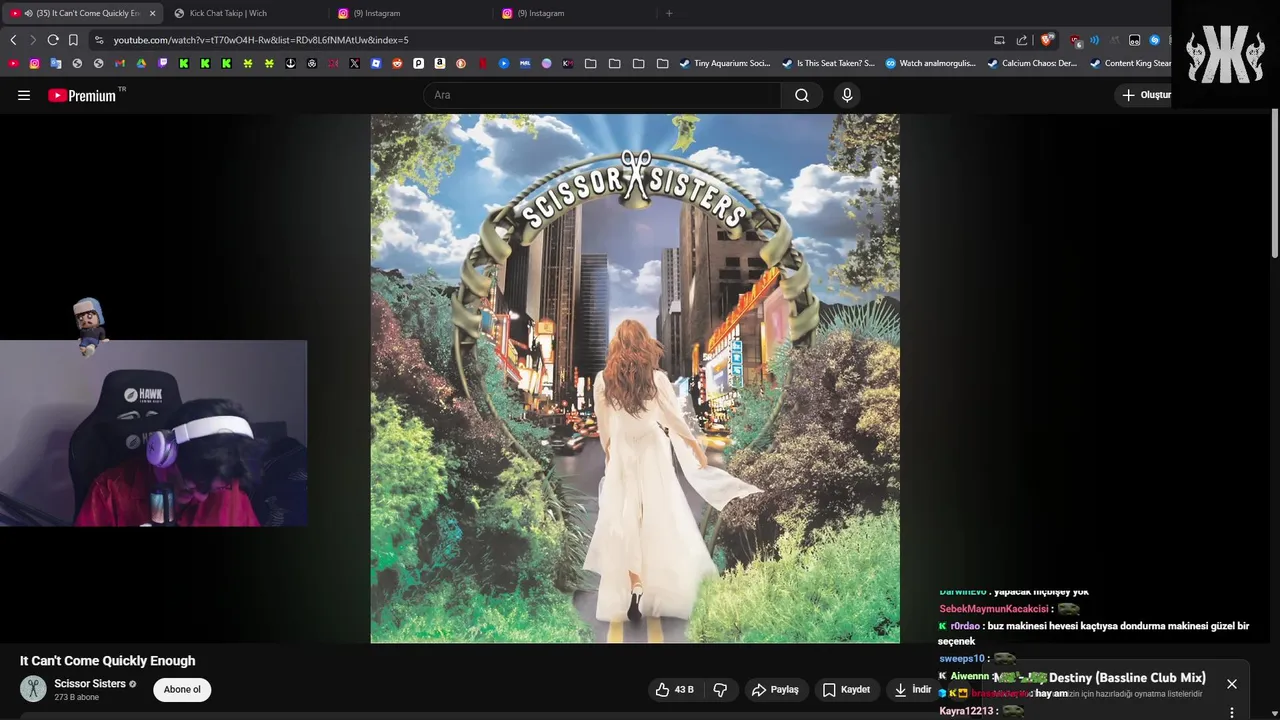Open the Google Drive bookmark icon

141,63
